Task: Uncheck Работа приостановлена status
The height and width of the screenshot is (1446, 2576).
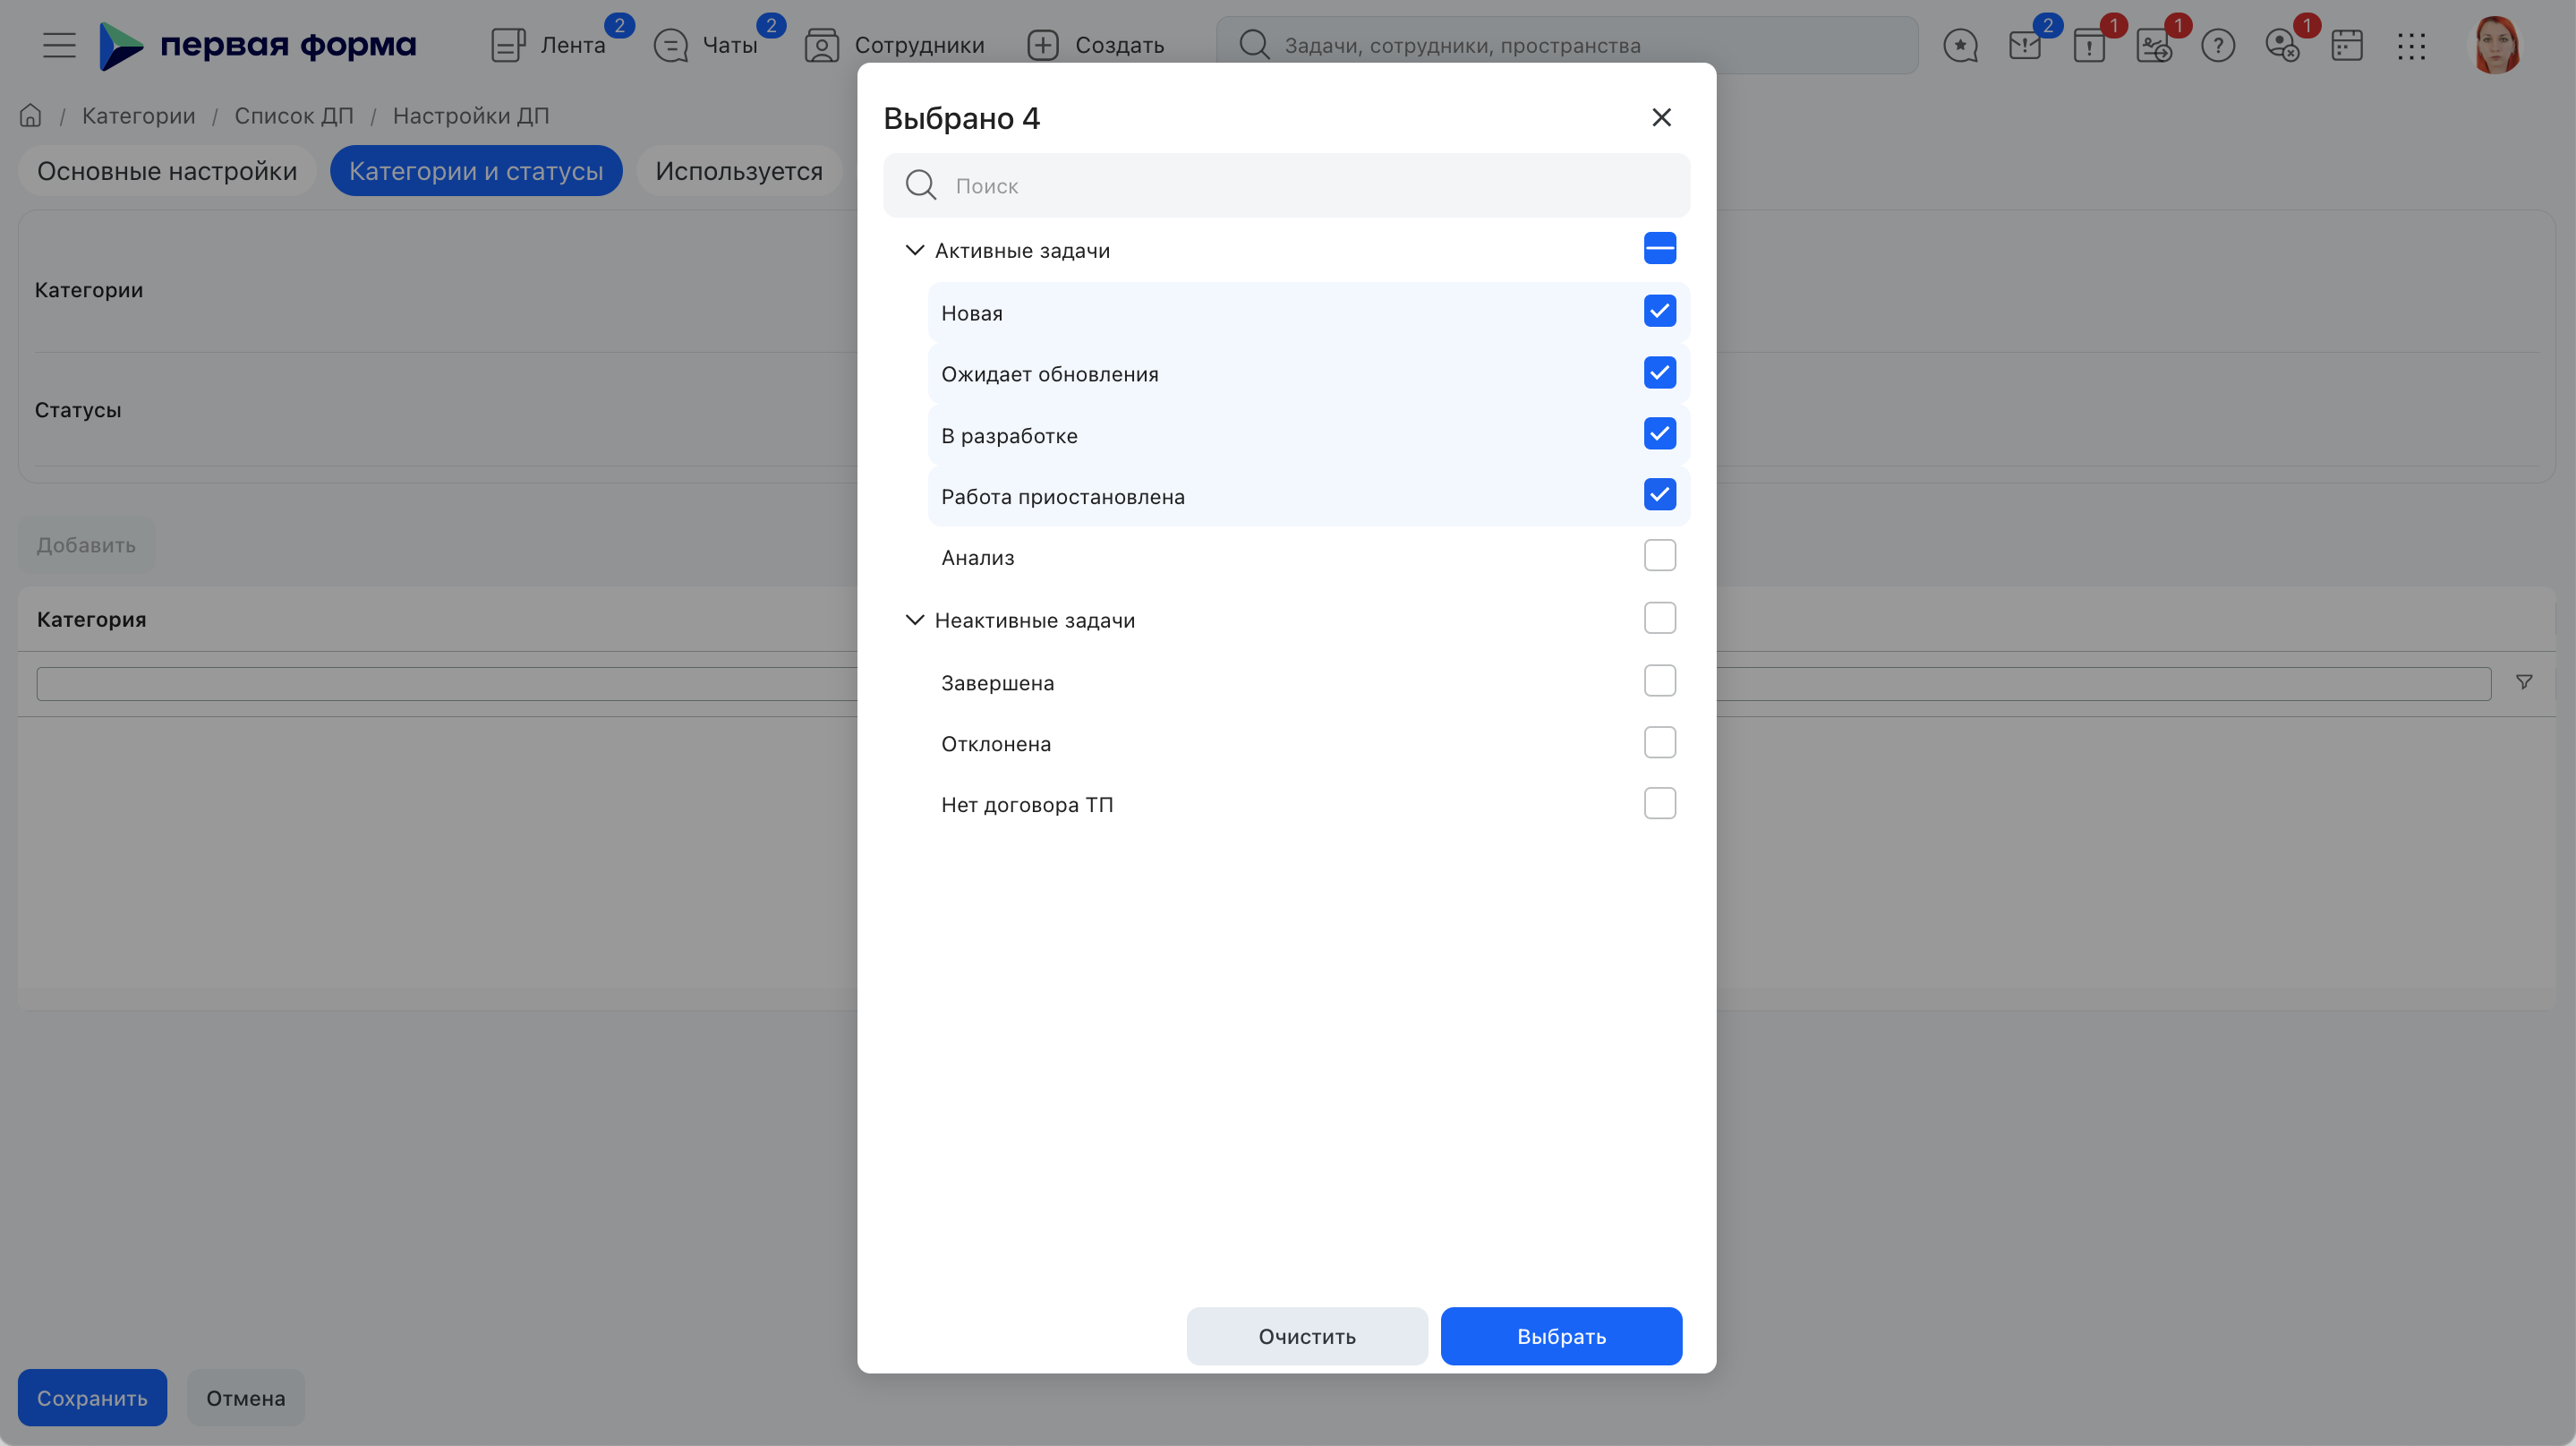Action: 1660,494
